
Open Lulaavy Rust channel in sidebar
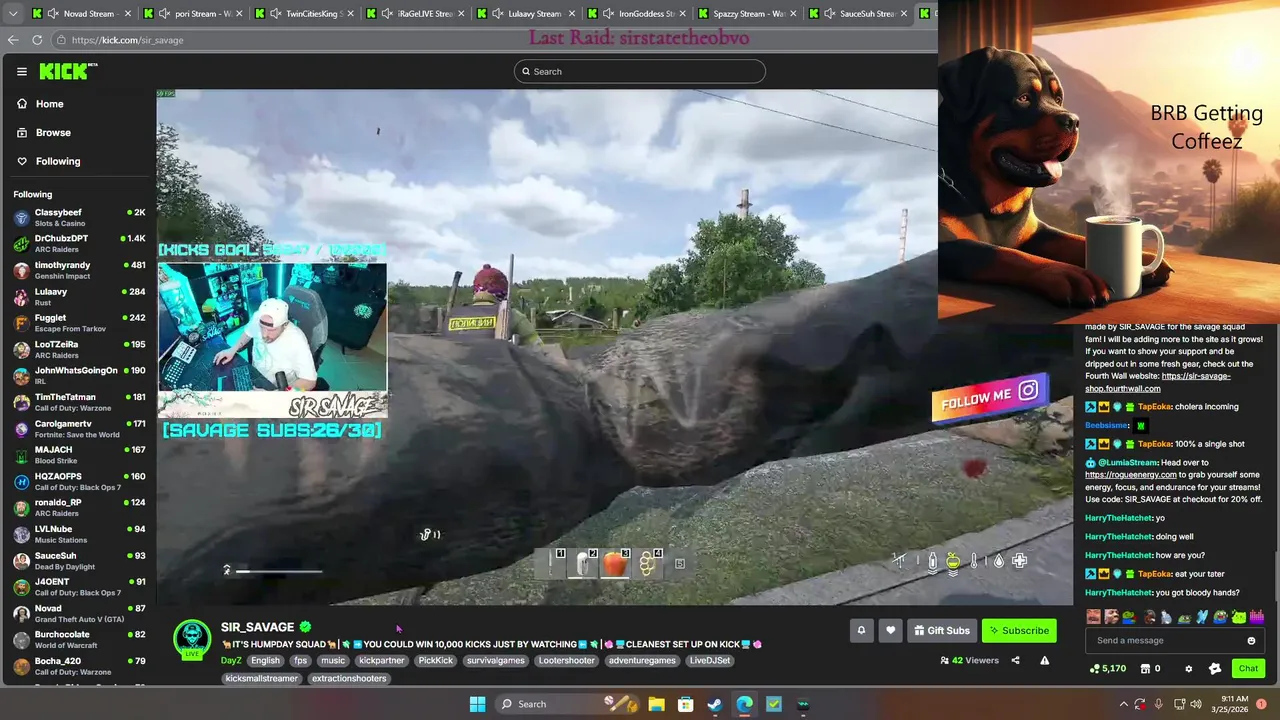78,297
